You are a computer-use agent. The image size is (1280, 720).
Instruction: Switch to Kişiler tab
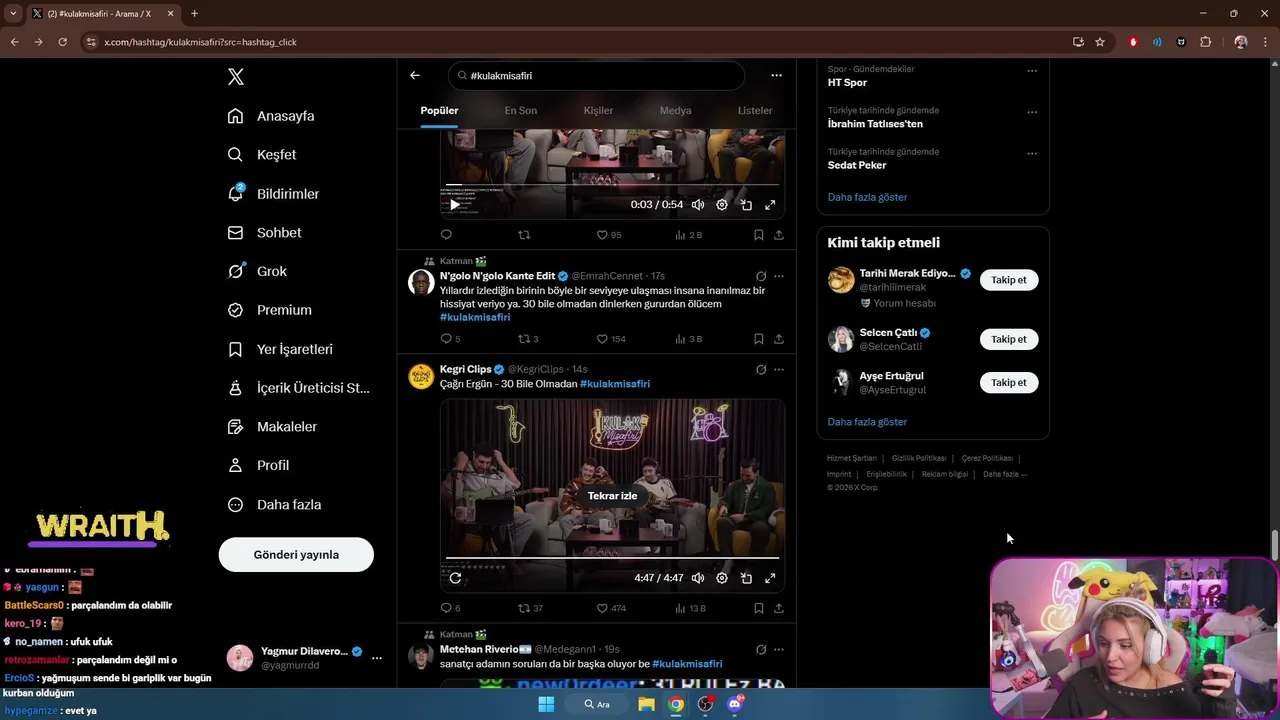point(598,111)
